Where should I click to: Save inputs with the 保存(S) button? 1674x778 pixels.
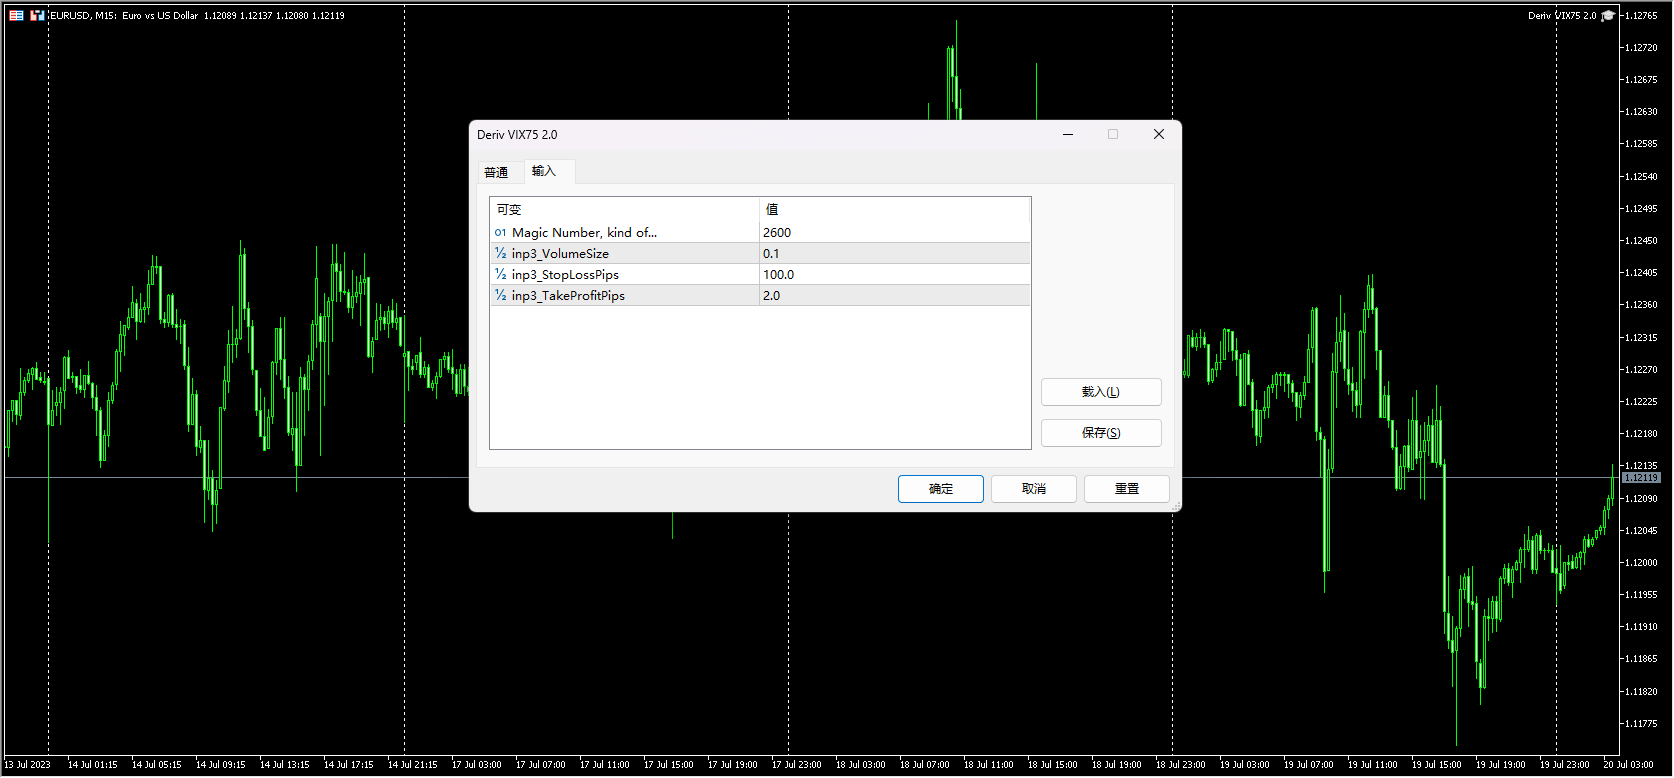[1100, 433]
